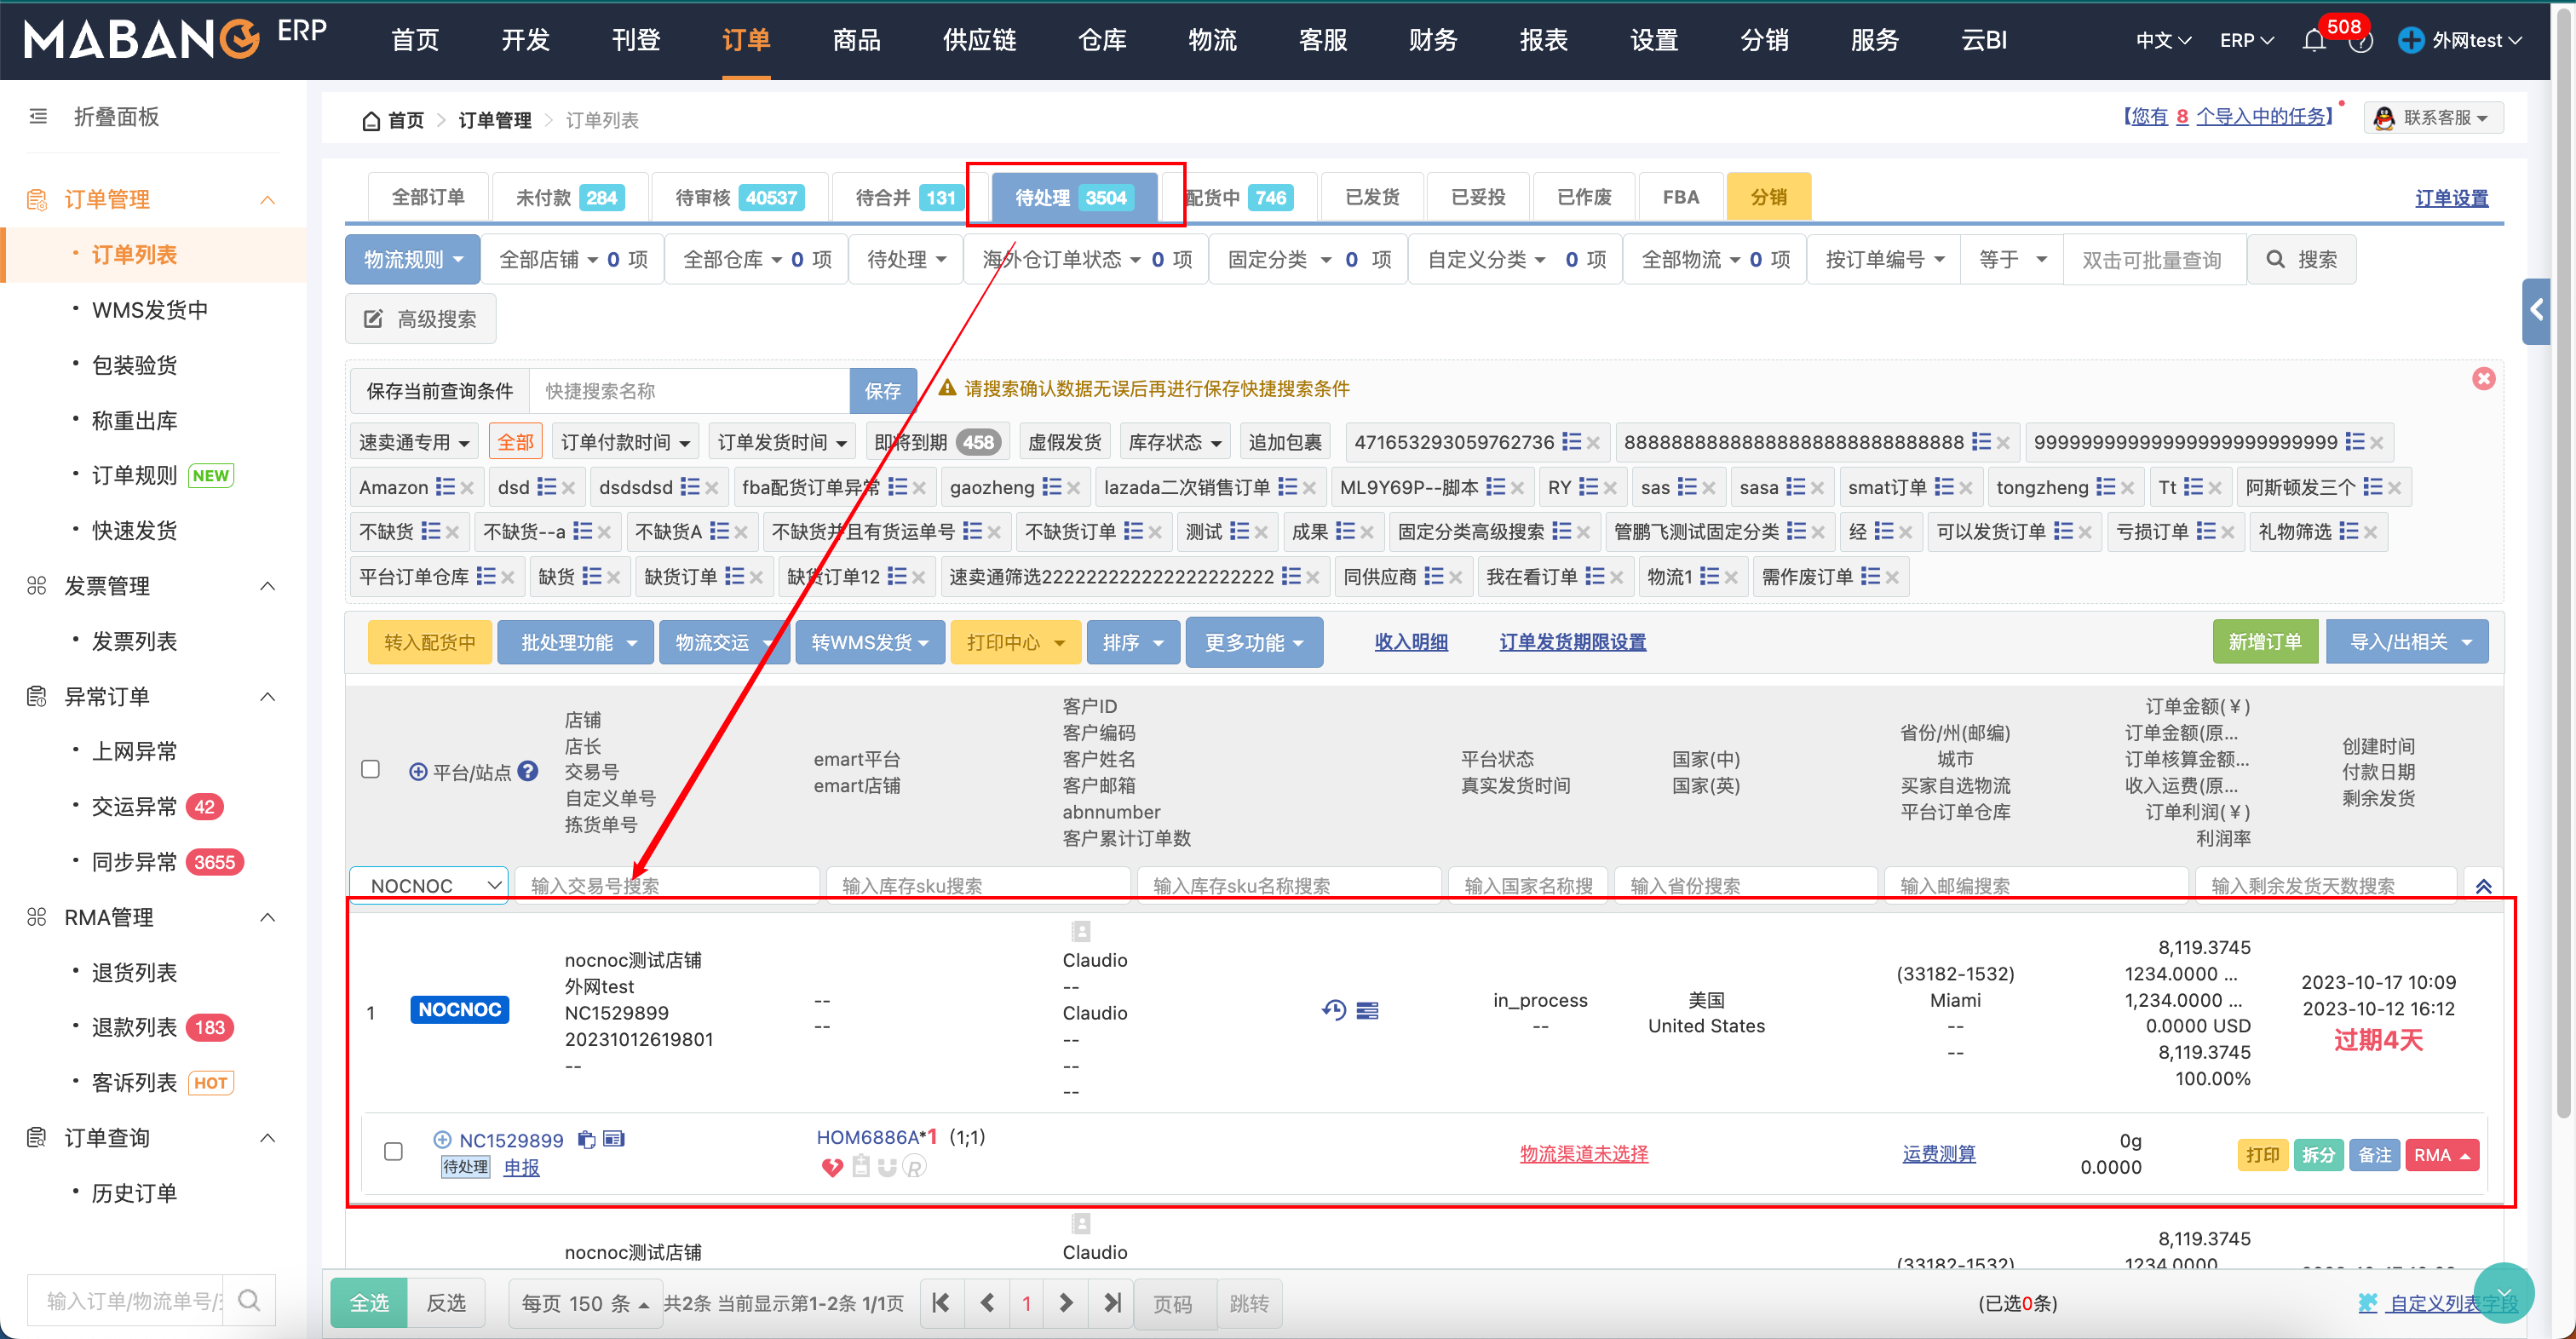Image resolution: width=2576 pixels, height=1339 pixels.
Task: Click the 搜索 search button
Action: click(2301, 260)
